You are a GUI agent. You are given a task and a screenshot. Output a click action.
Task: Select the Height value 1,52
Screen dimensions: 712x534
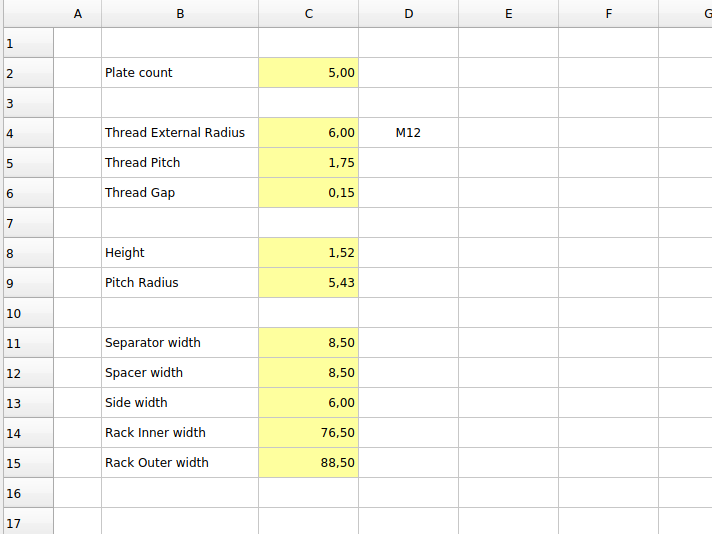point(308,253)
